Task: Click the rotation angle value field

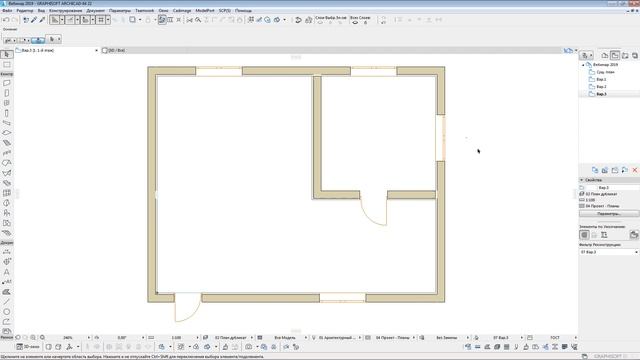Action: pos(121,338)
